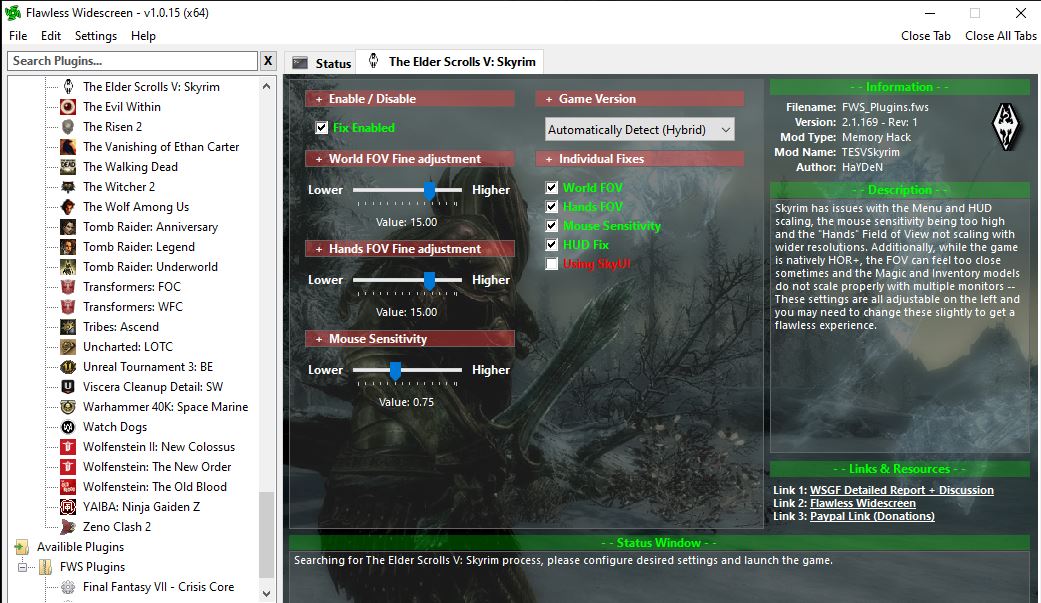This screenshot has height=603, width=1041.
Task: Collapse the Game Version section header
Action: point(639,98)
